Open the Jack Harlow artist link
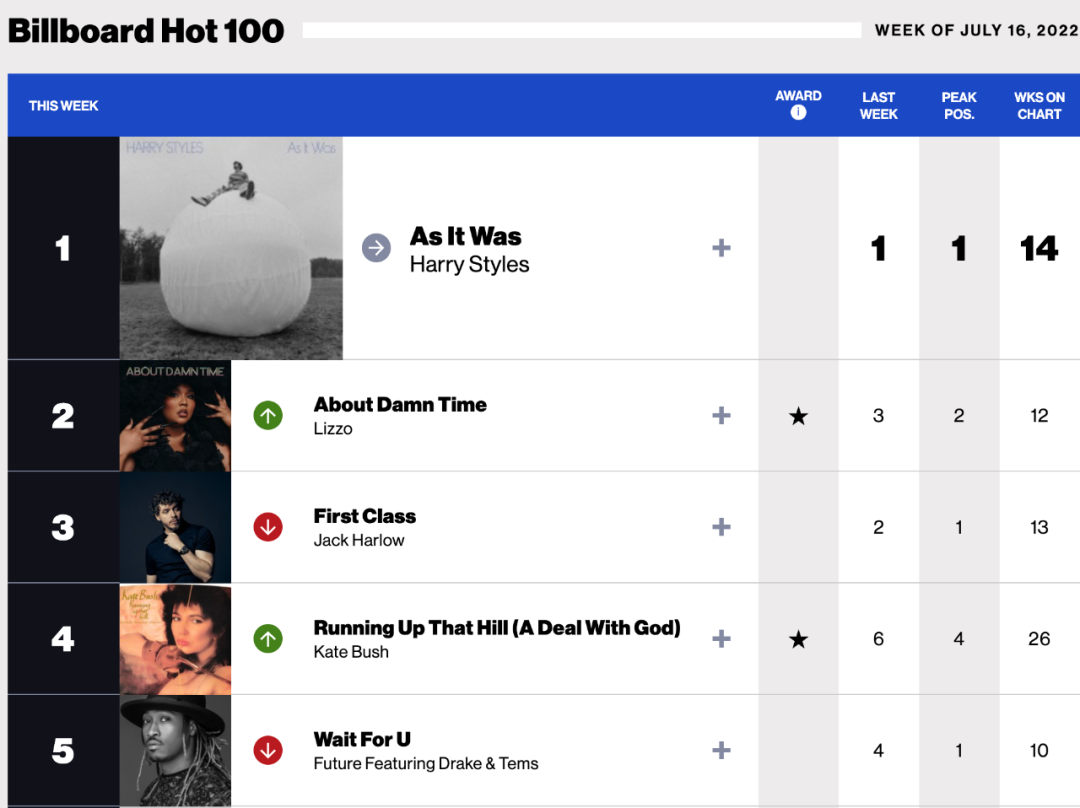This screenshot has width=1080, height=808. coord(359,540)
